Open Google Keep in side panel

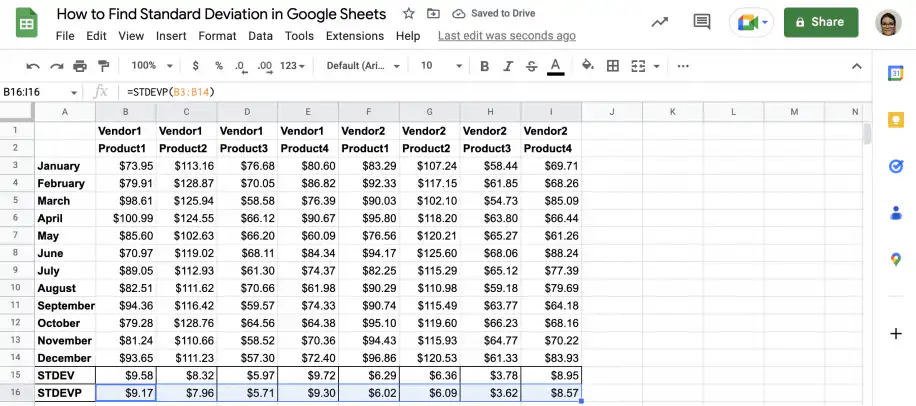pos(896,120)
